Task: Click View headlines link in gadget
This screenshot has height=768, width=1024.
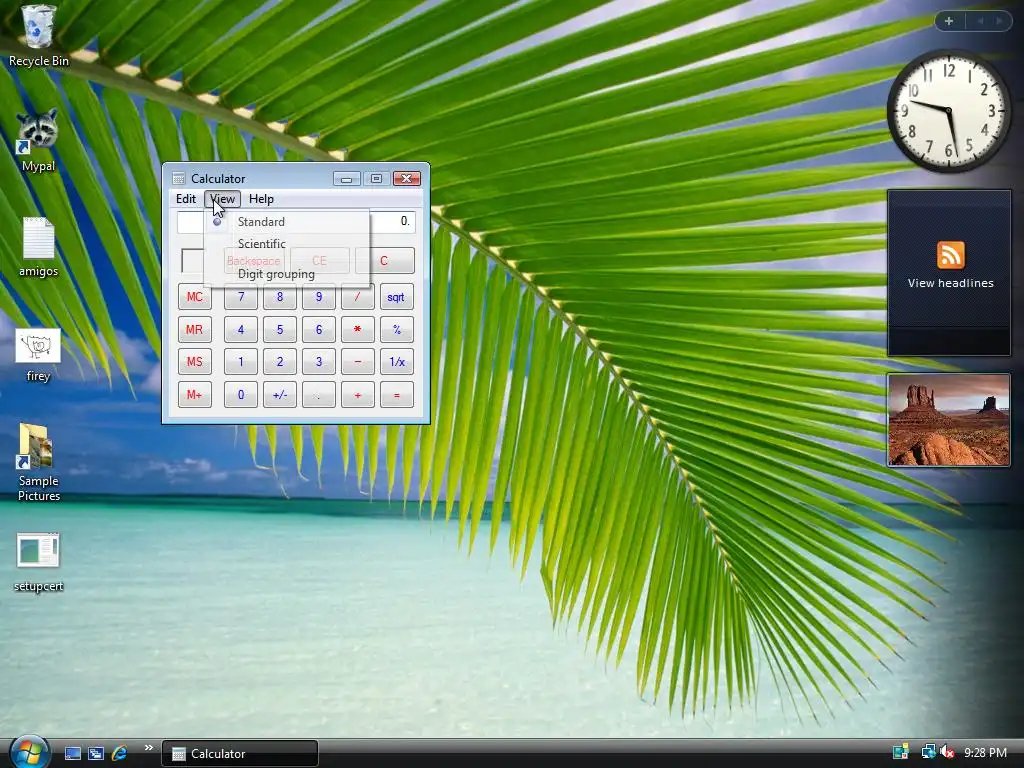Action: [x=950, y=283]
